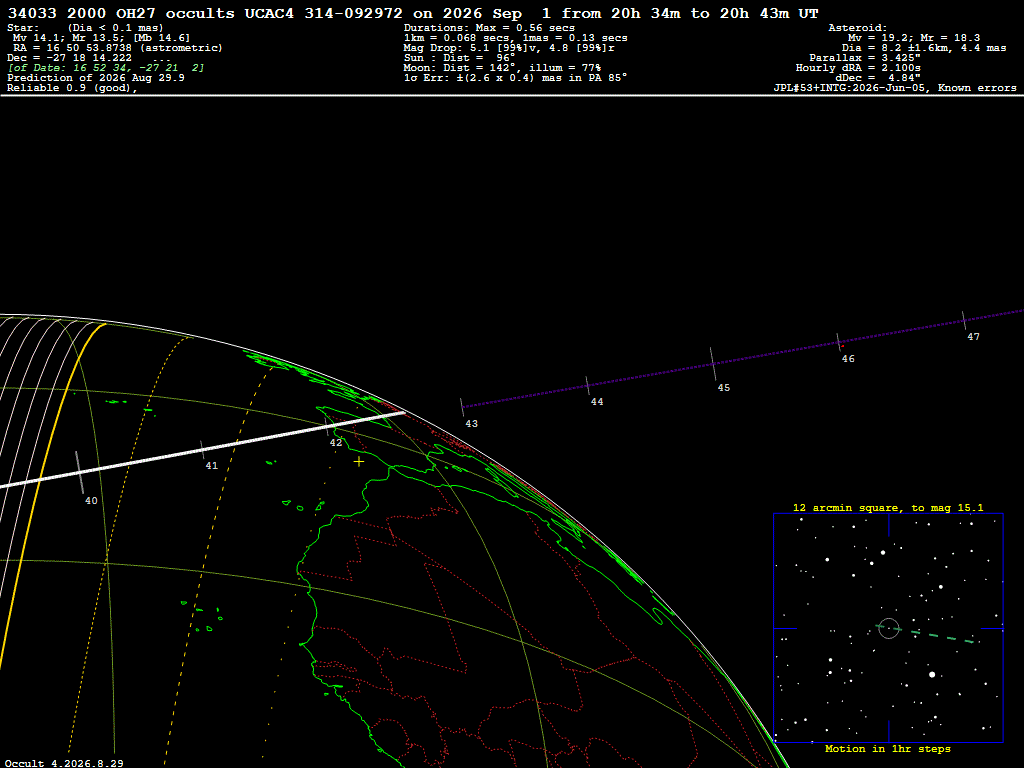Select the minute 44 tick on dotted path
This screenshot has height=768, width=1024.
point(588,385)
